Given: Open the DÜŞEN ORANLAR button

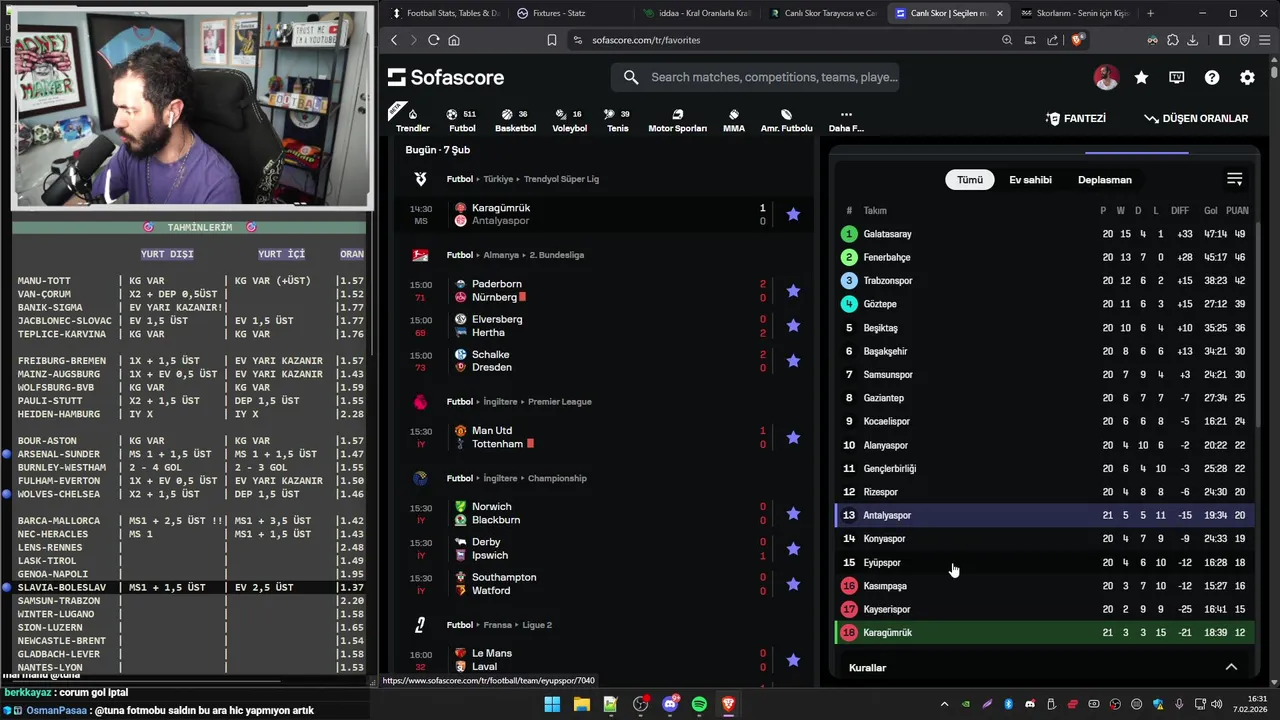Looking at the screenshot, I should tap(1197, 118).
